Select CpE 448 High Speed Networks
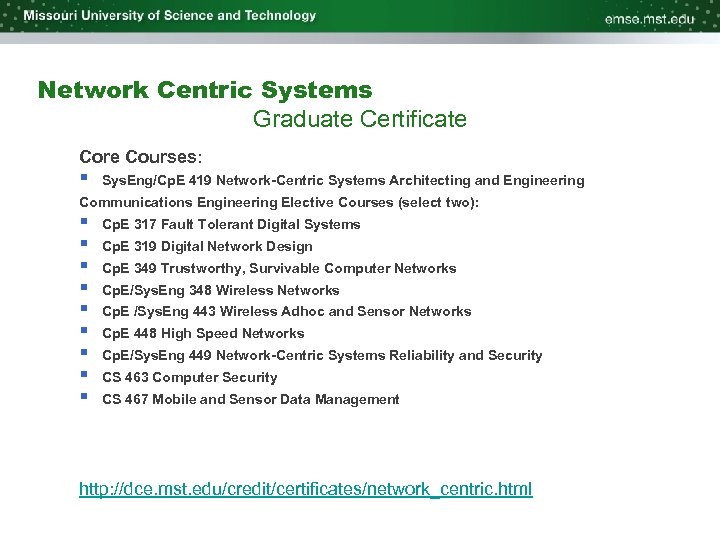 click(x=203, y=333)
